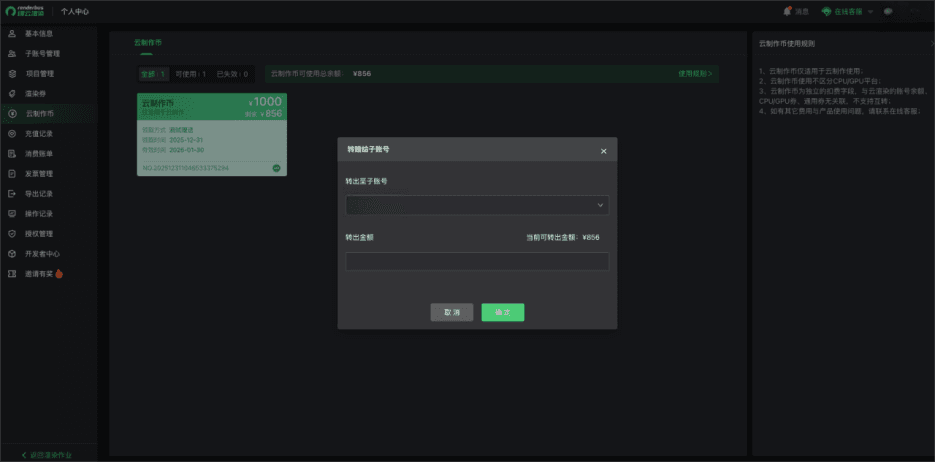
Task: Expand the 转出至子账号 dropdown
Action: point(476,205)
